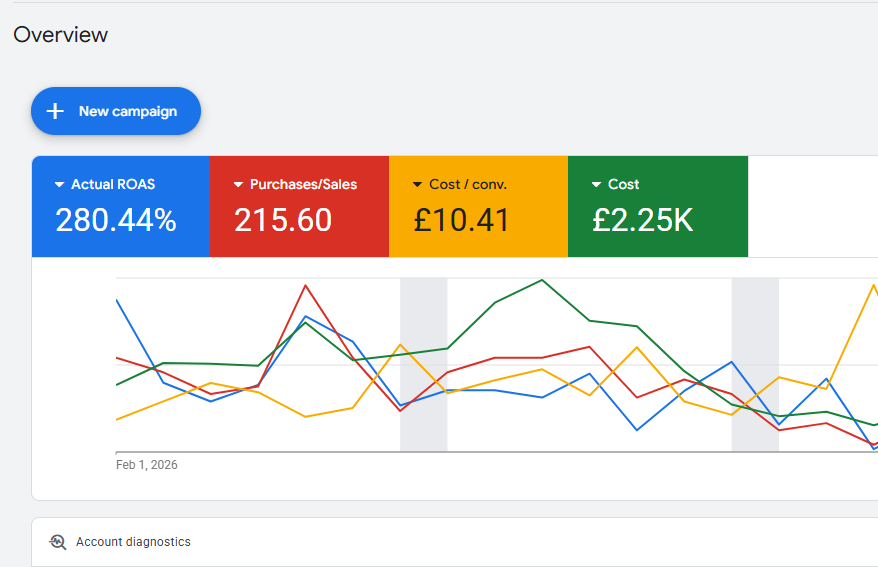Click the New campaign button
The image size is (878, 567).
[x=116, y=111]
